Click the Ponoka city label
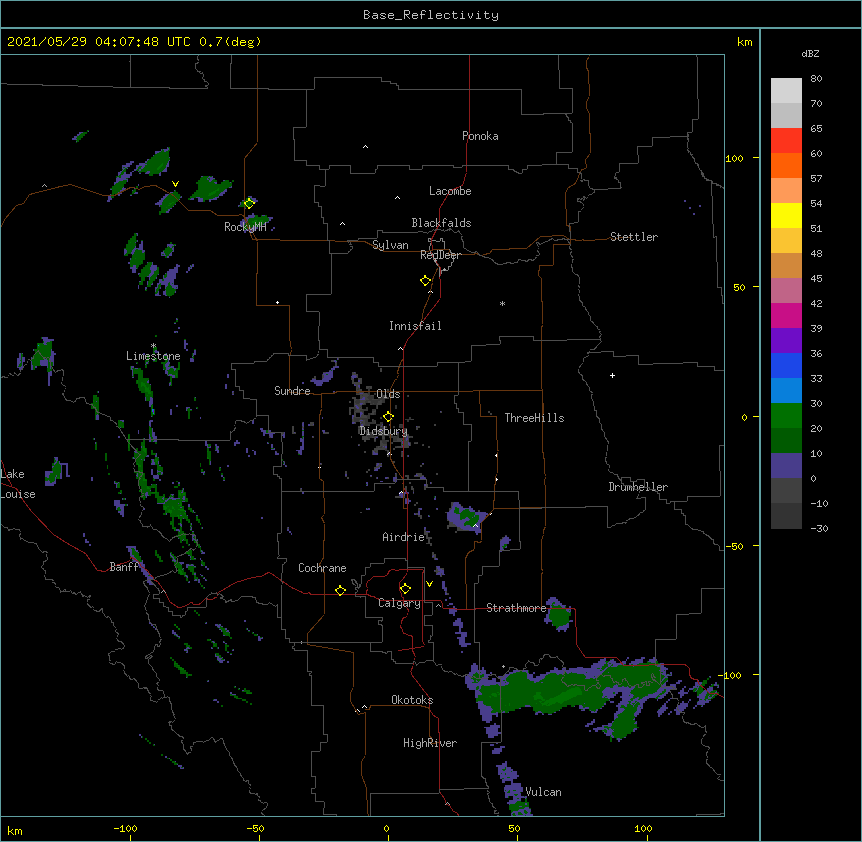862x842 pixels. point(480,136)
